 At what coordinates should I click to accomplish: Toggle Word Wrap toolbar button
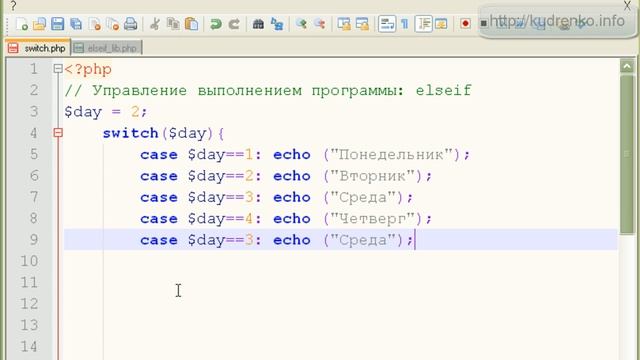(387, 24)
